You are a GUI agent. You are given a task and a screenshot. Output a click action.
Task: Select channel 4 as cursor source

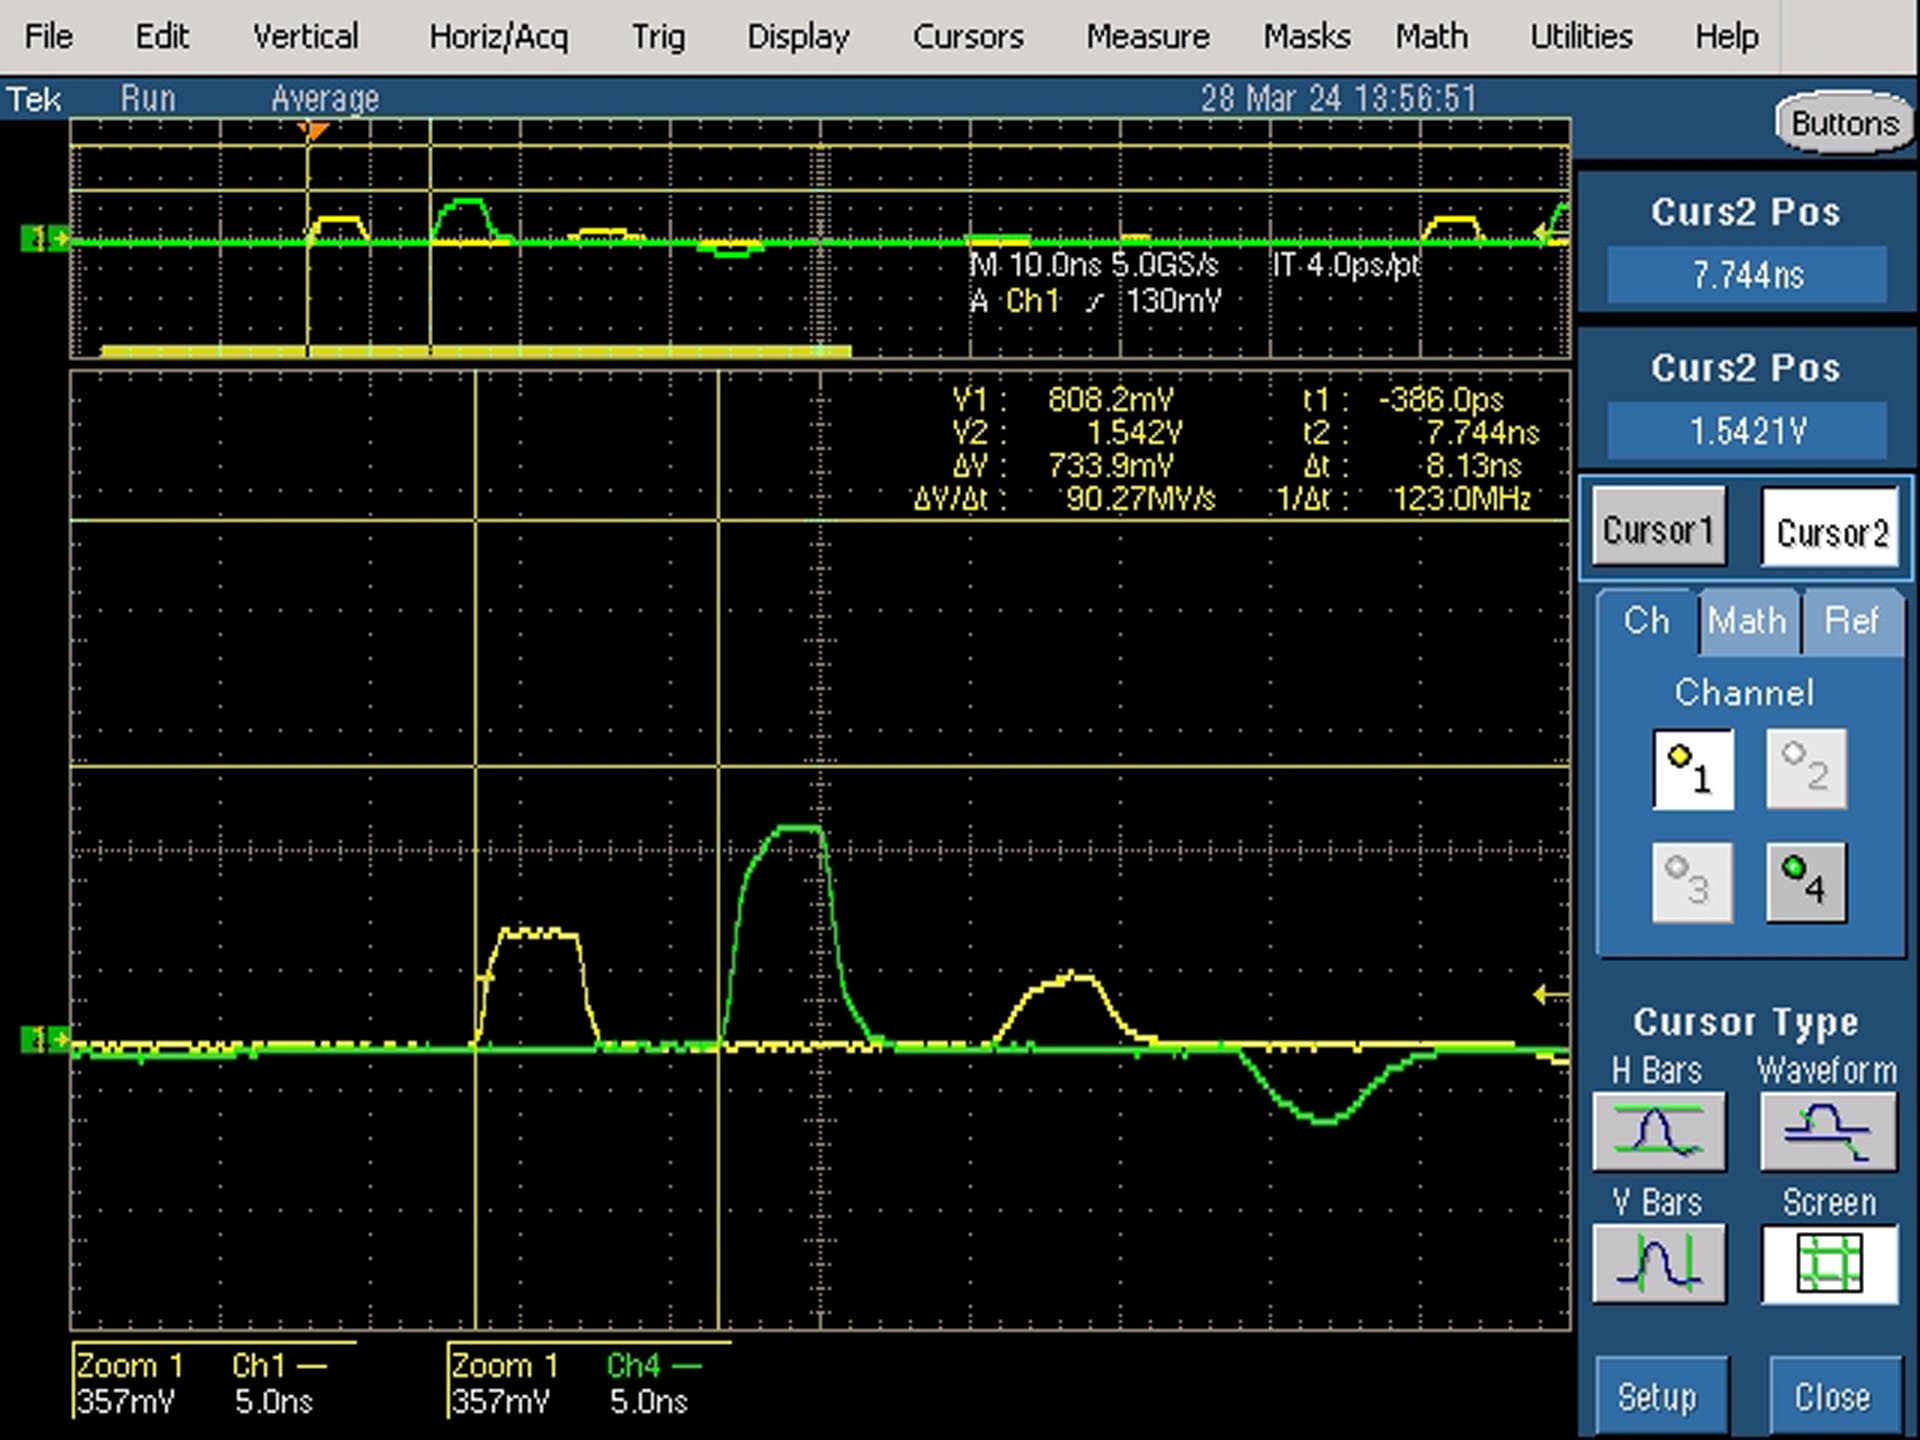coord(1806,882)
